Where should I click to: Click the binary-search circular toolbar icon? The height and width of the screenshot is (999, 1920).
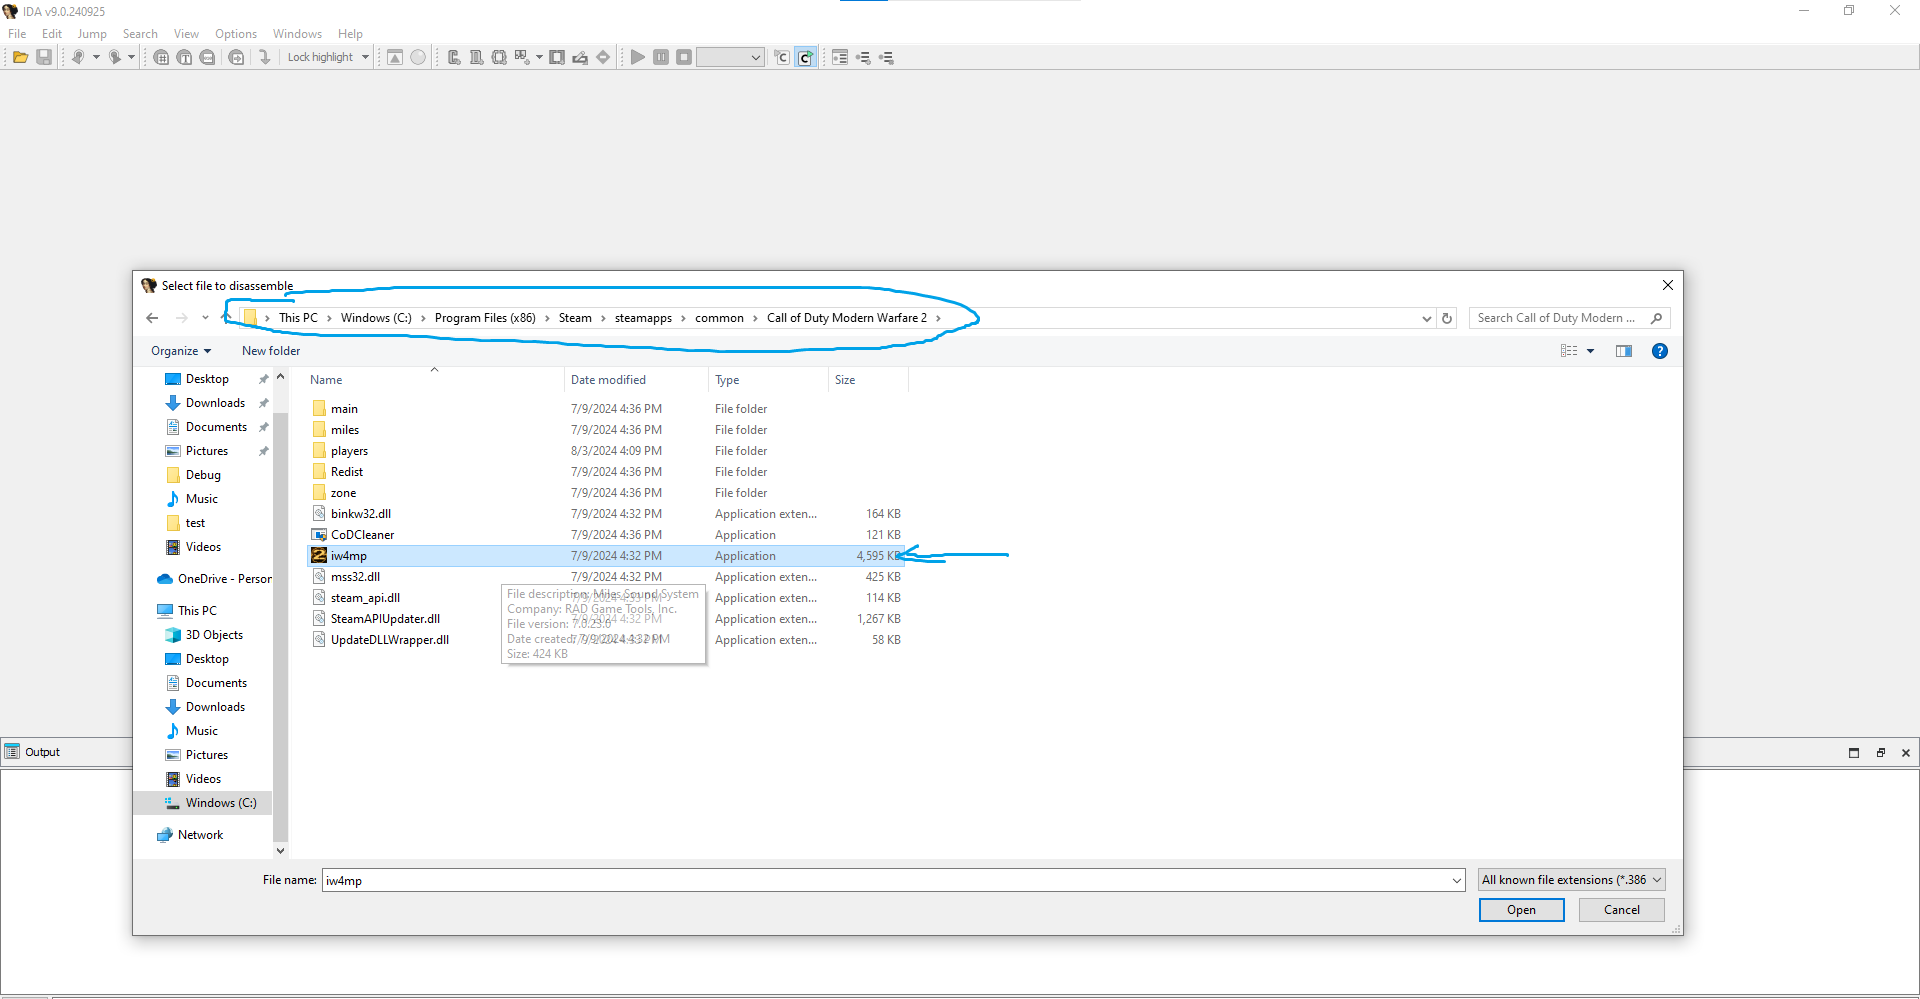[207, 57]
